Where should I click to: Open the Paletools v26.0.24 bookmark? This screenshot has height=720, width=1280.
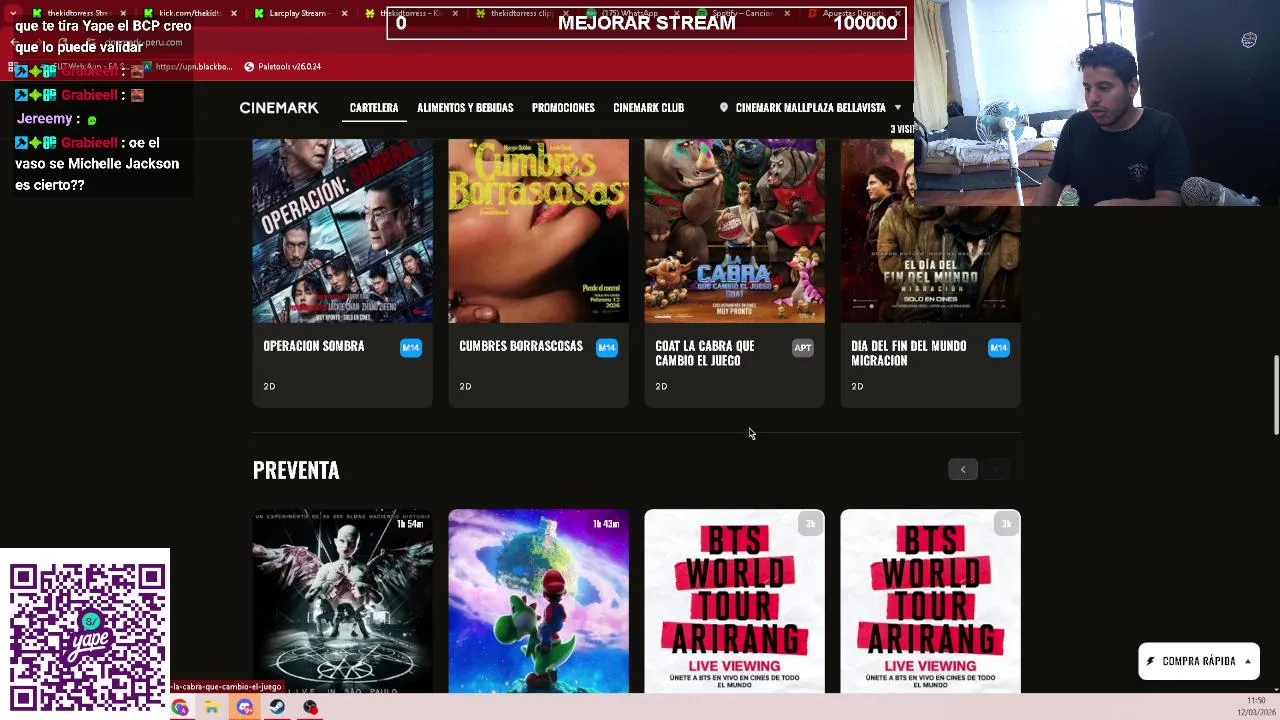click(283, 67)
